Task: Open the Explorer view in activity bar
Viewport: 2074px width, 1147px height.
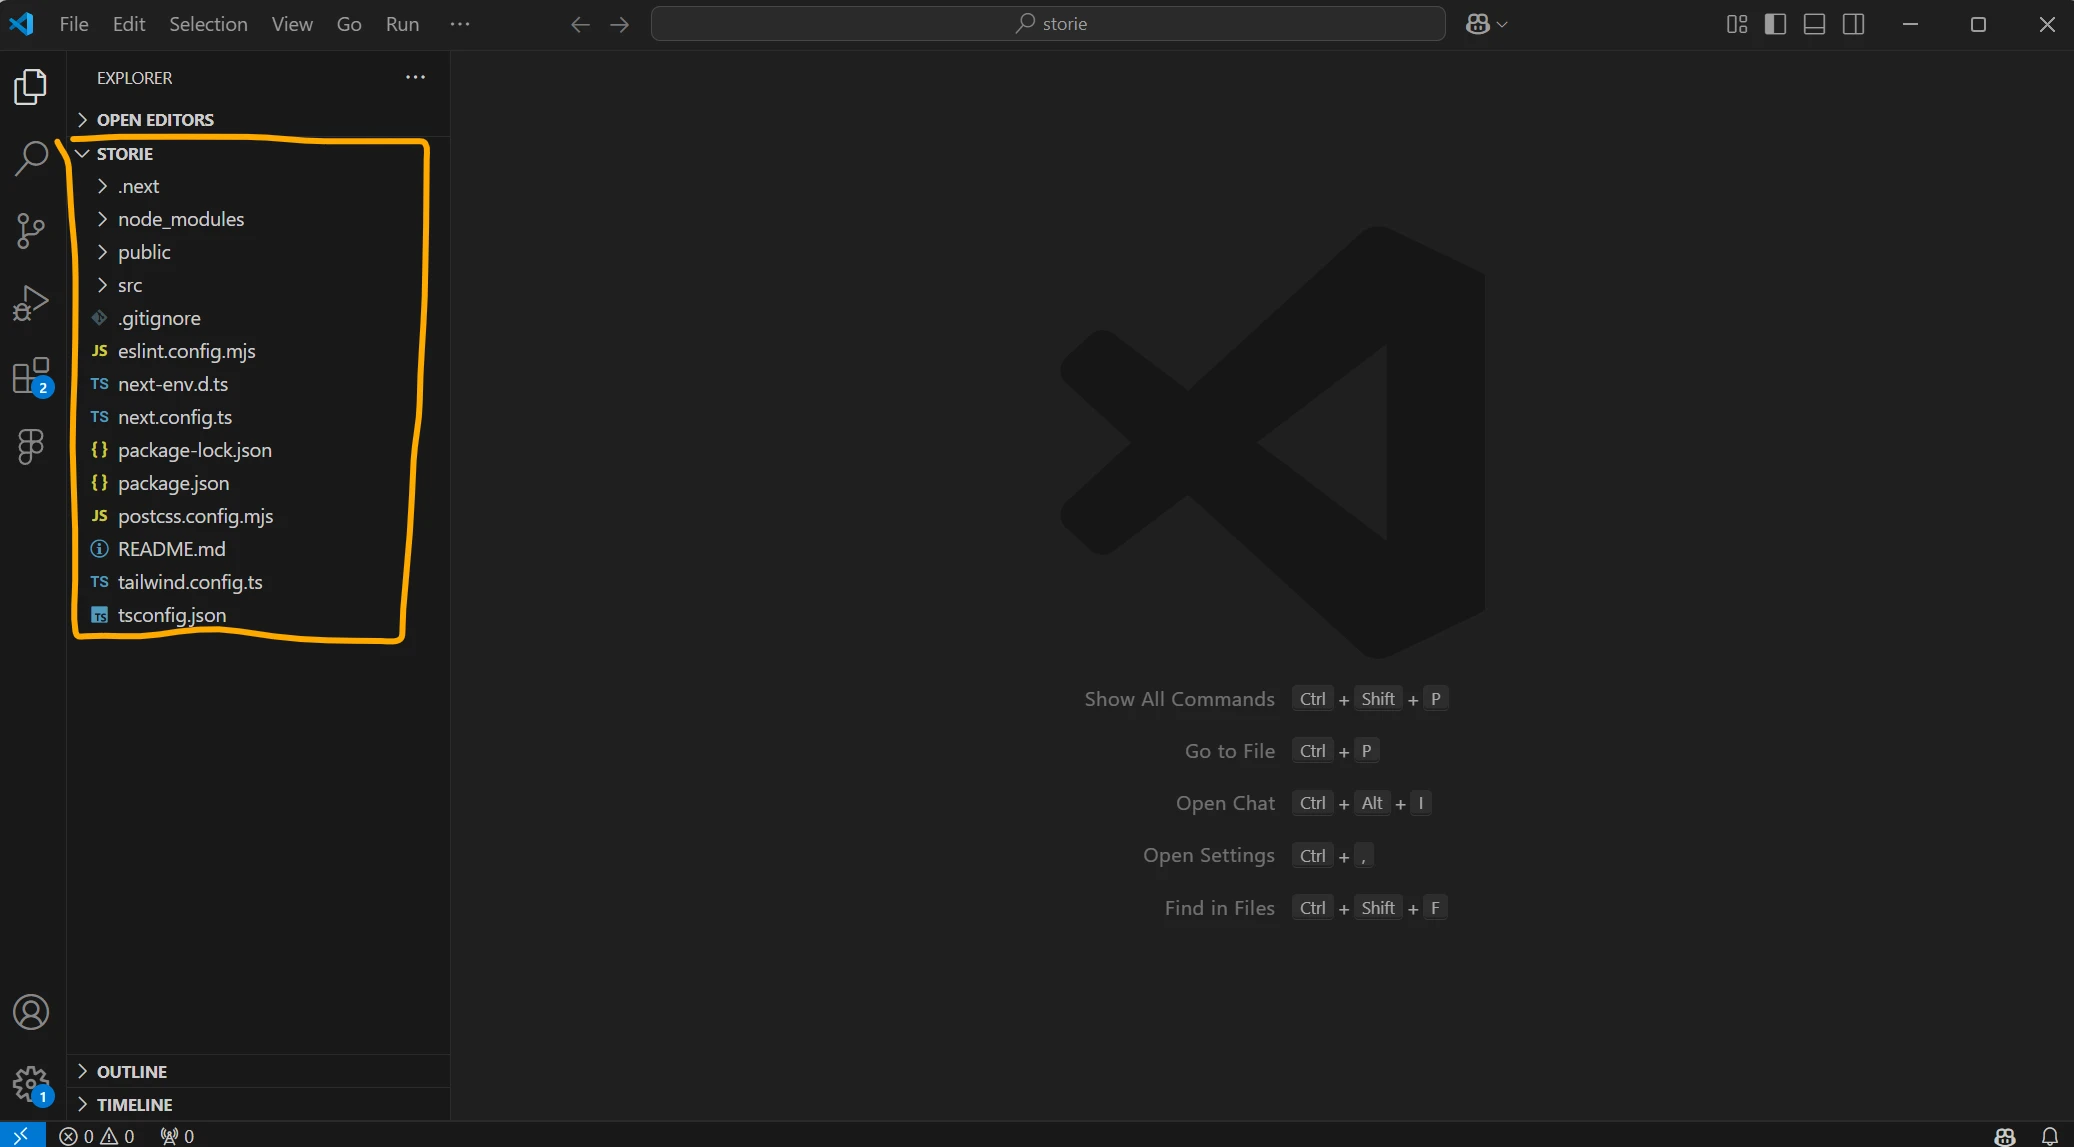Action: pyautogui.click(x=31, y=87)
